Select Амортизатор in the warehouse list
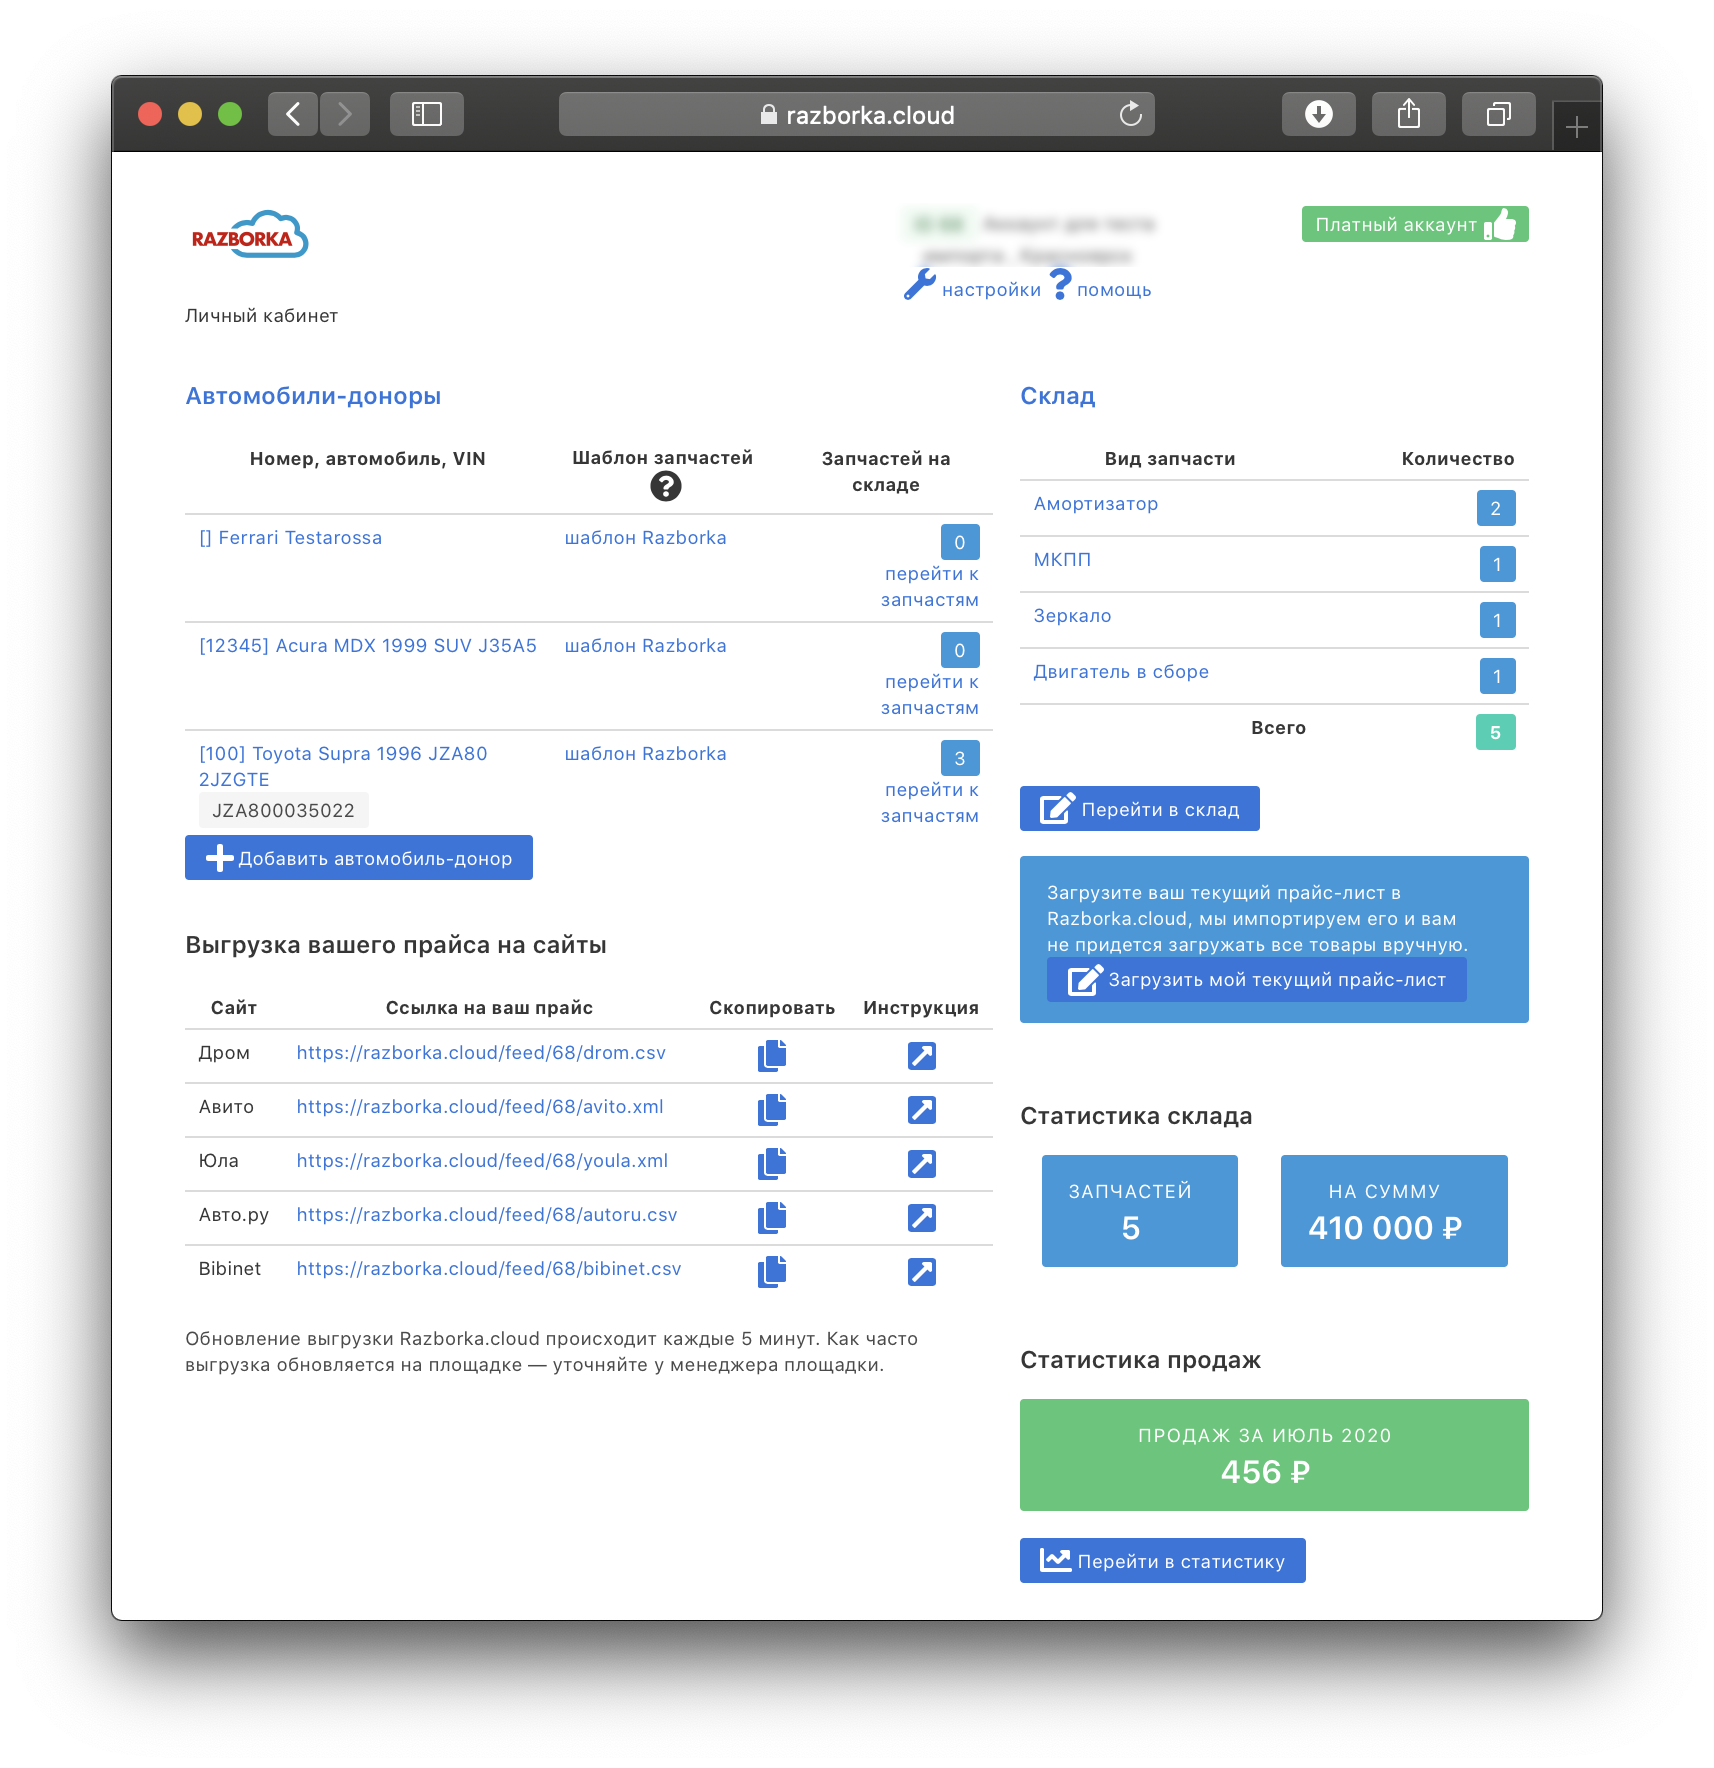 click(1095, 504)
